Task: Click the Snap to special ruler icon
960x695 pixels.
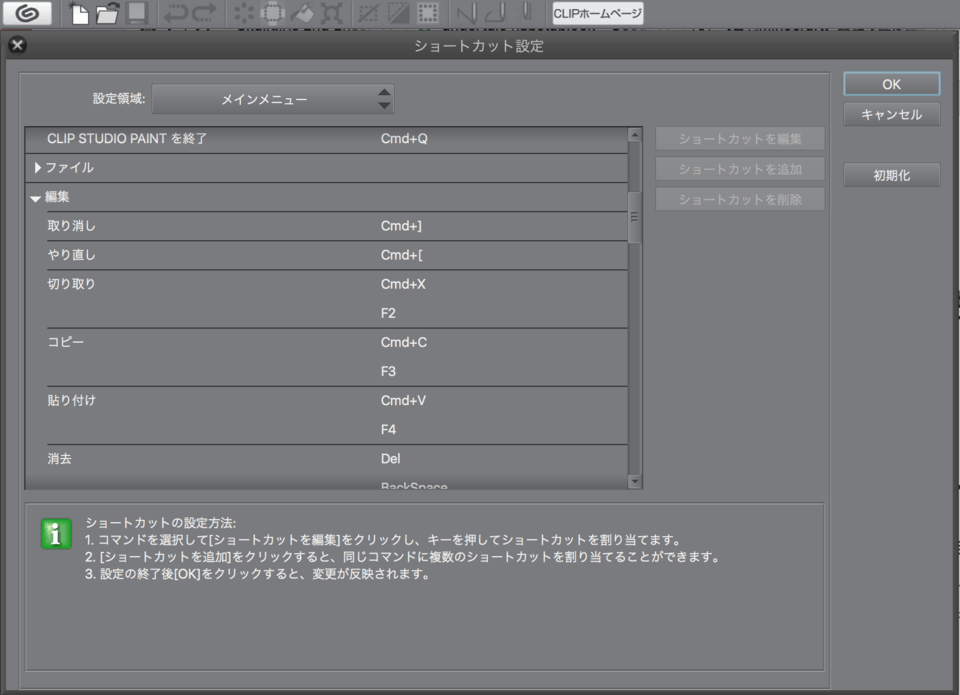Action: tap(496, 13)
